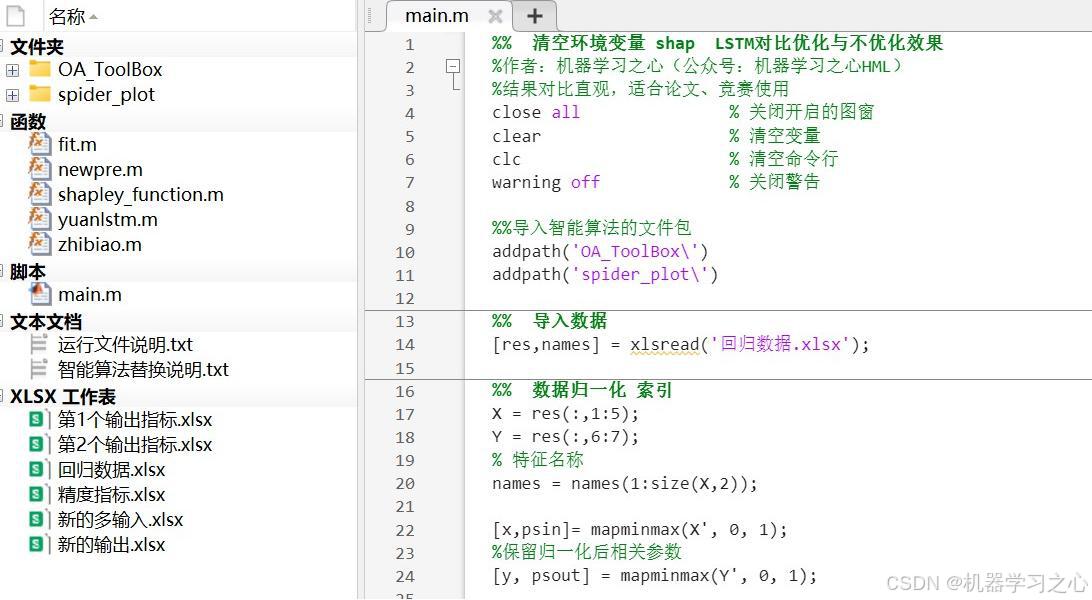The image size is (1092, 600).
Task: Click the addpath('OA_ToolBox\') line
Action: (600, 251)
